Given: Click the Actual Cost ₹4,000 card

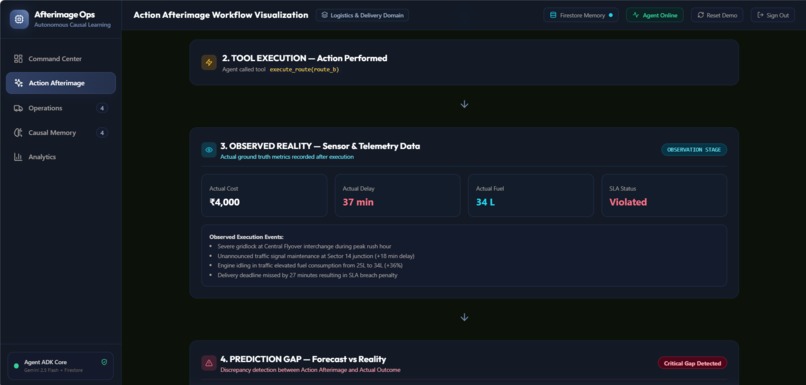Looking at the screenshot, I should click(x=264, y=195).
